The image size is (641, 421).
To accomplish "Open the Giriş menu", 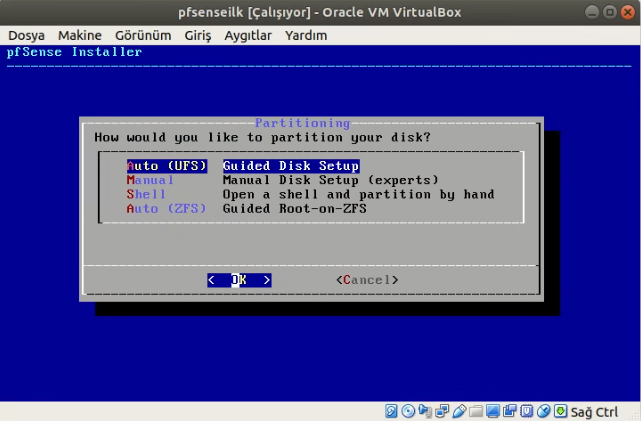I will pos(198,36).
